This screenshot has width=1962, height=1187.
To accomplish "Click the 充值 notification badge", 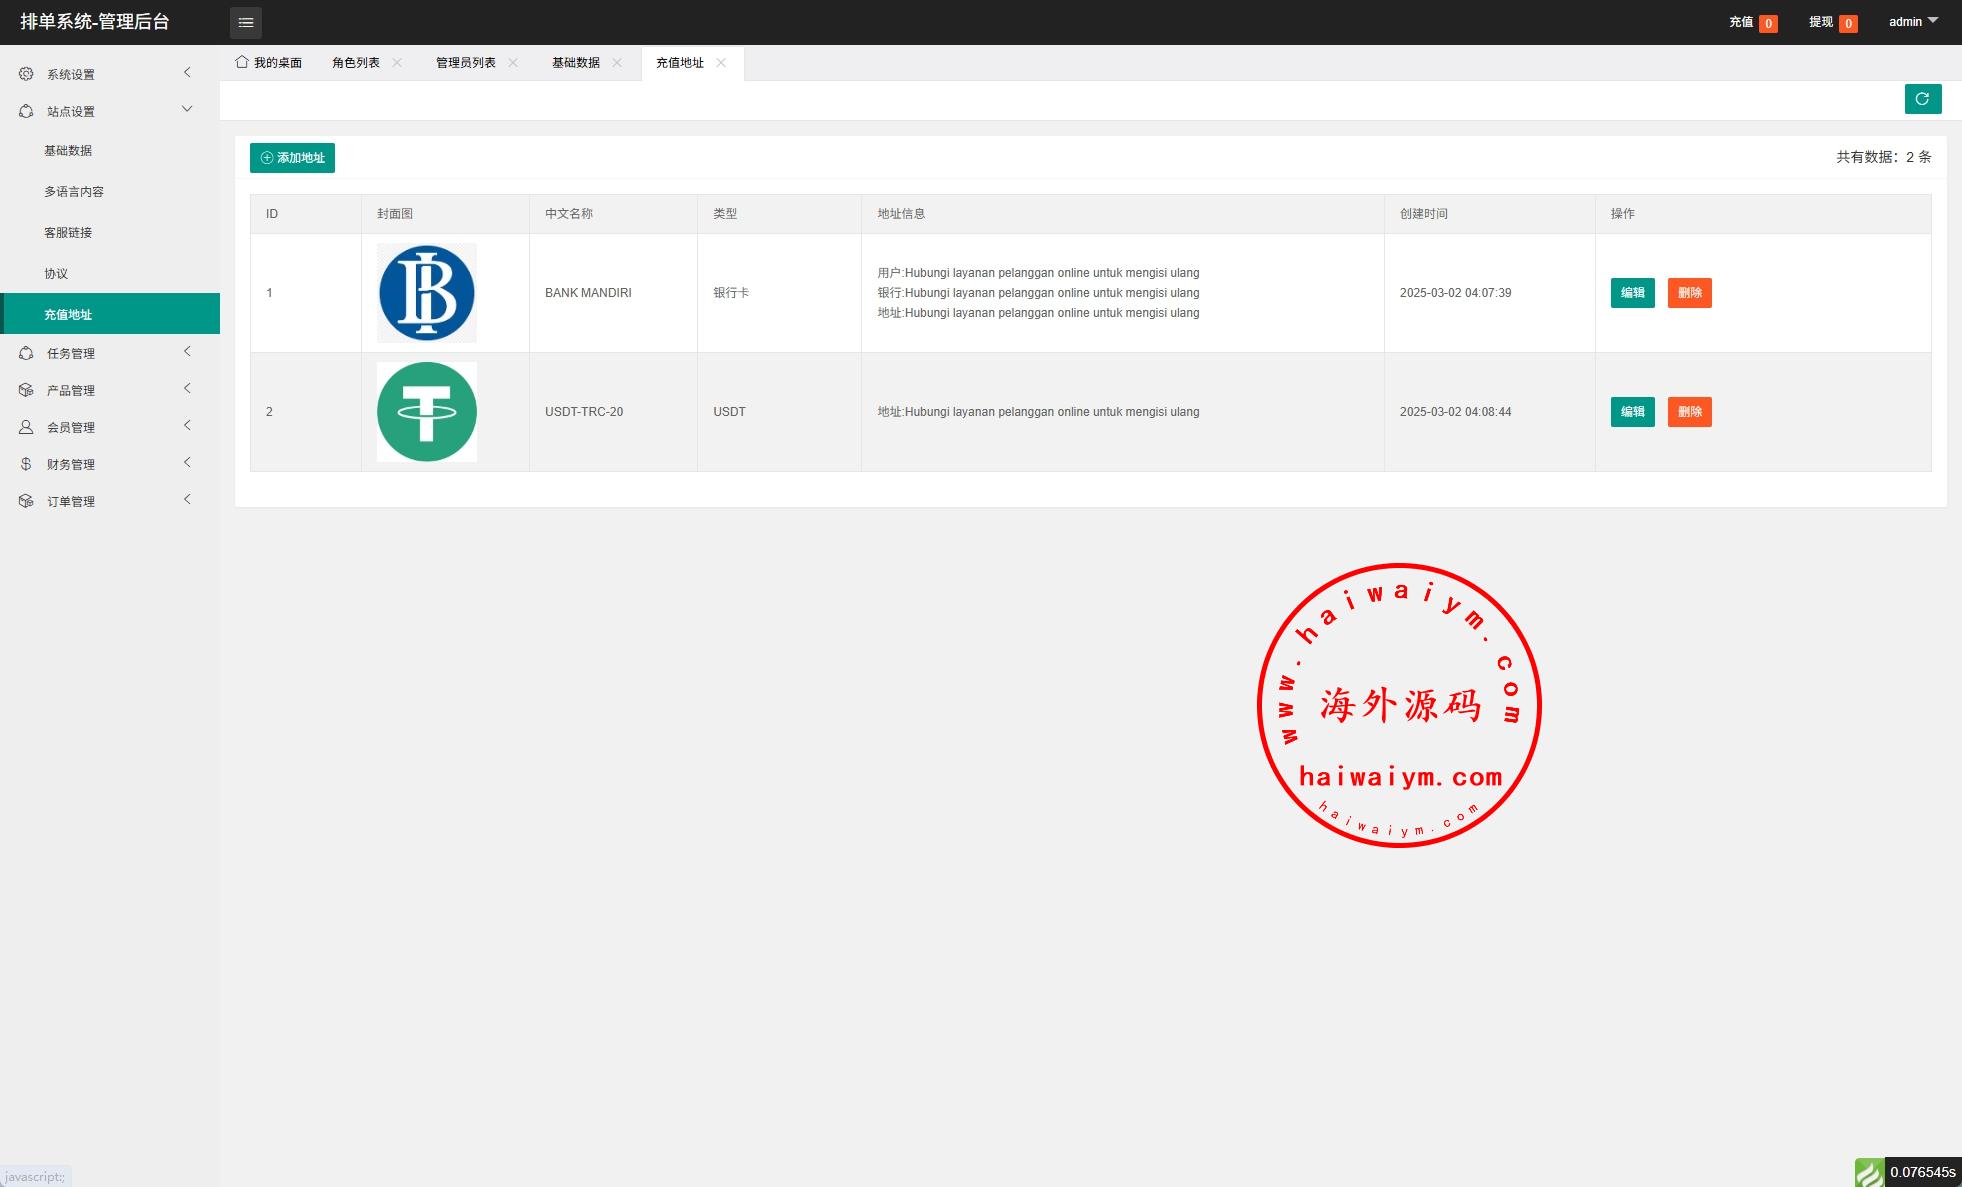I will pyautogui.click(x=1767, y=23).
